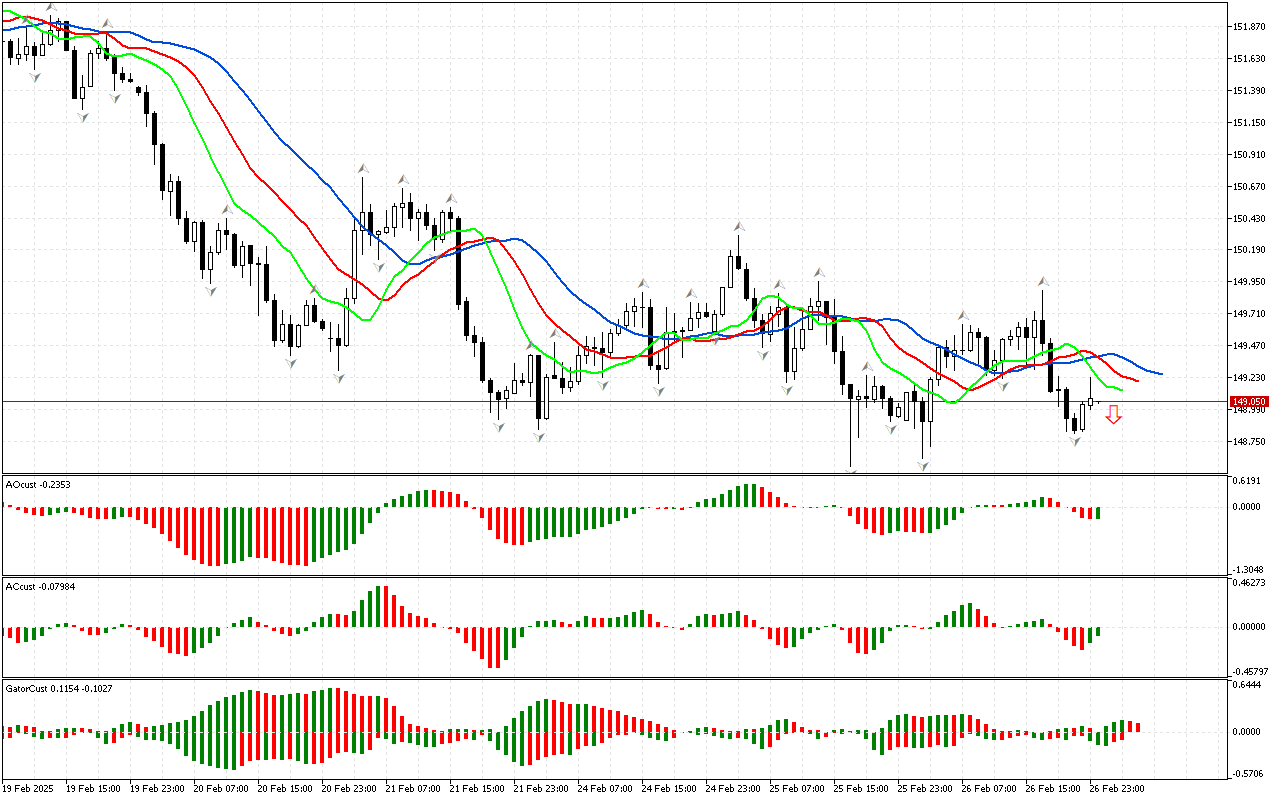Click the 149.950 price scale value

(x=1250, y=282)
